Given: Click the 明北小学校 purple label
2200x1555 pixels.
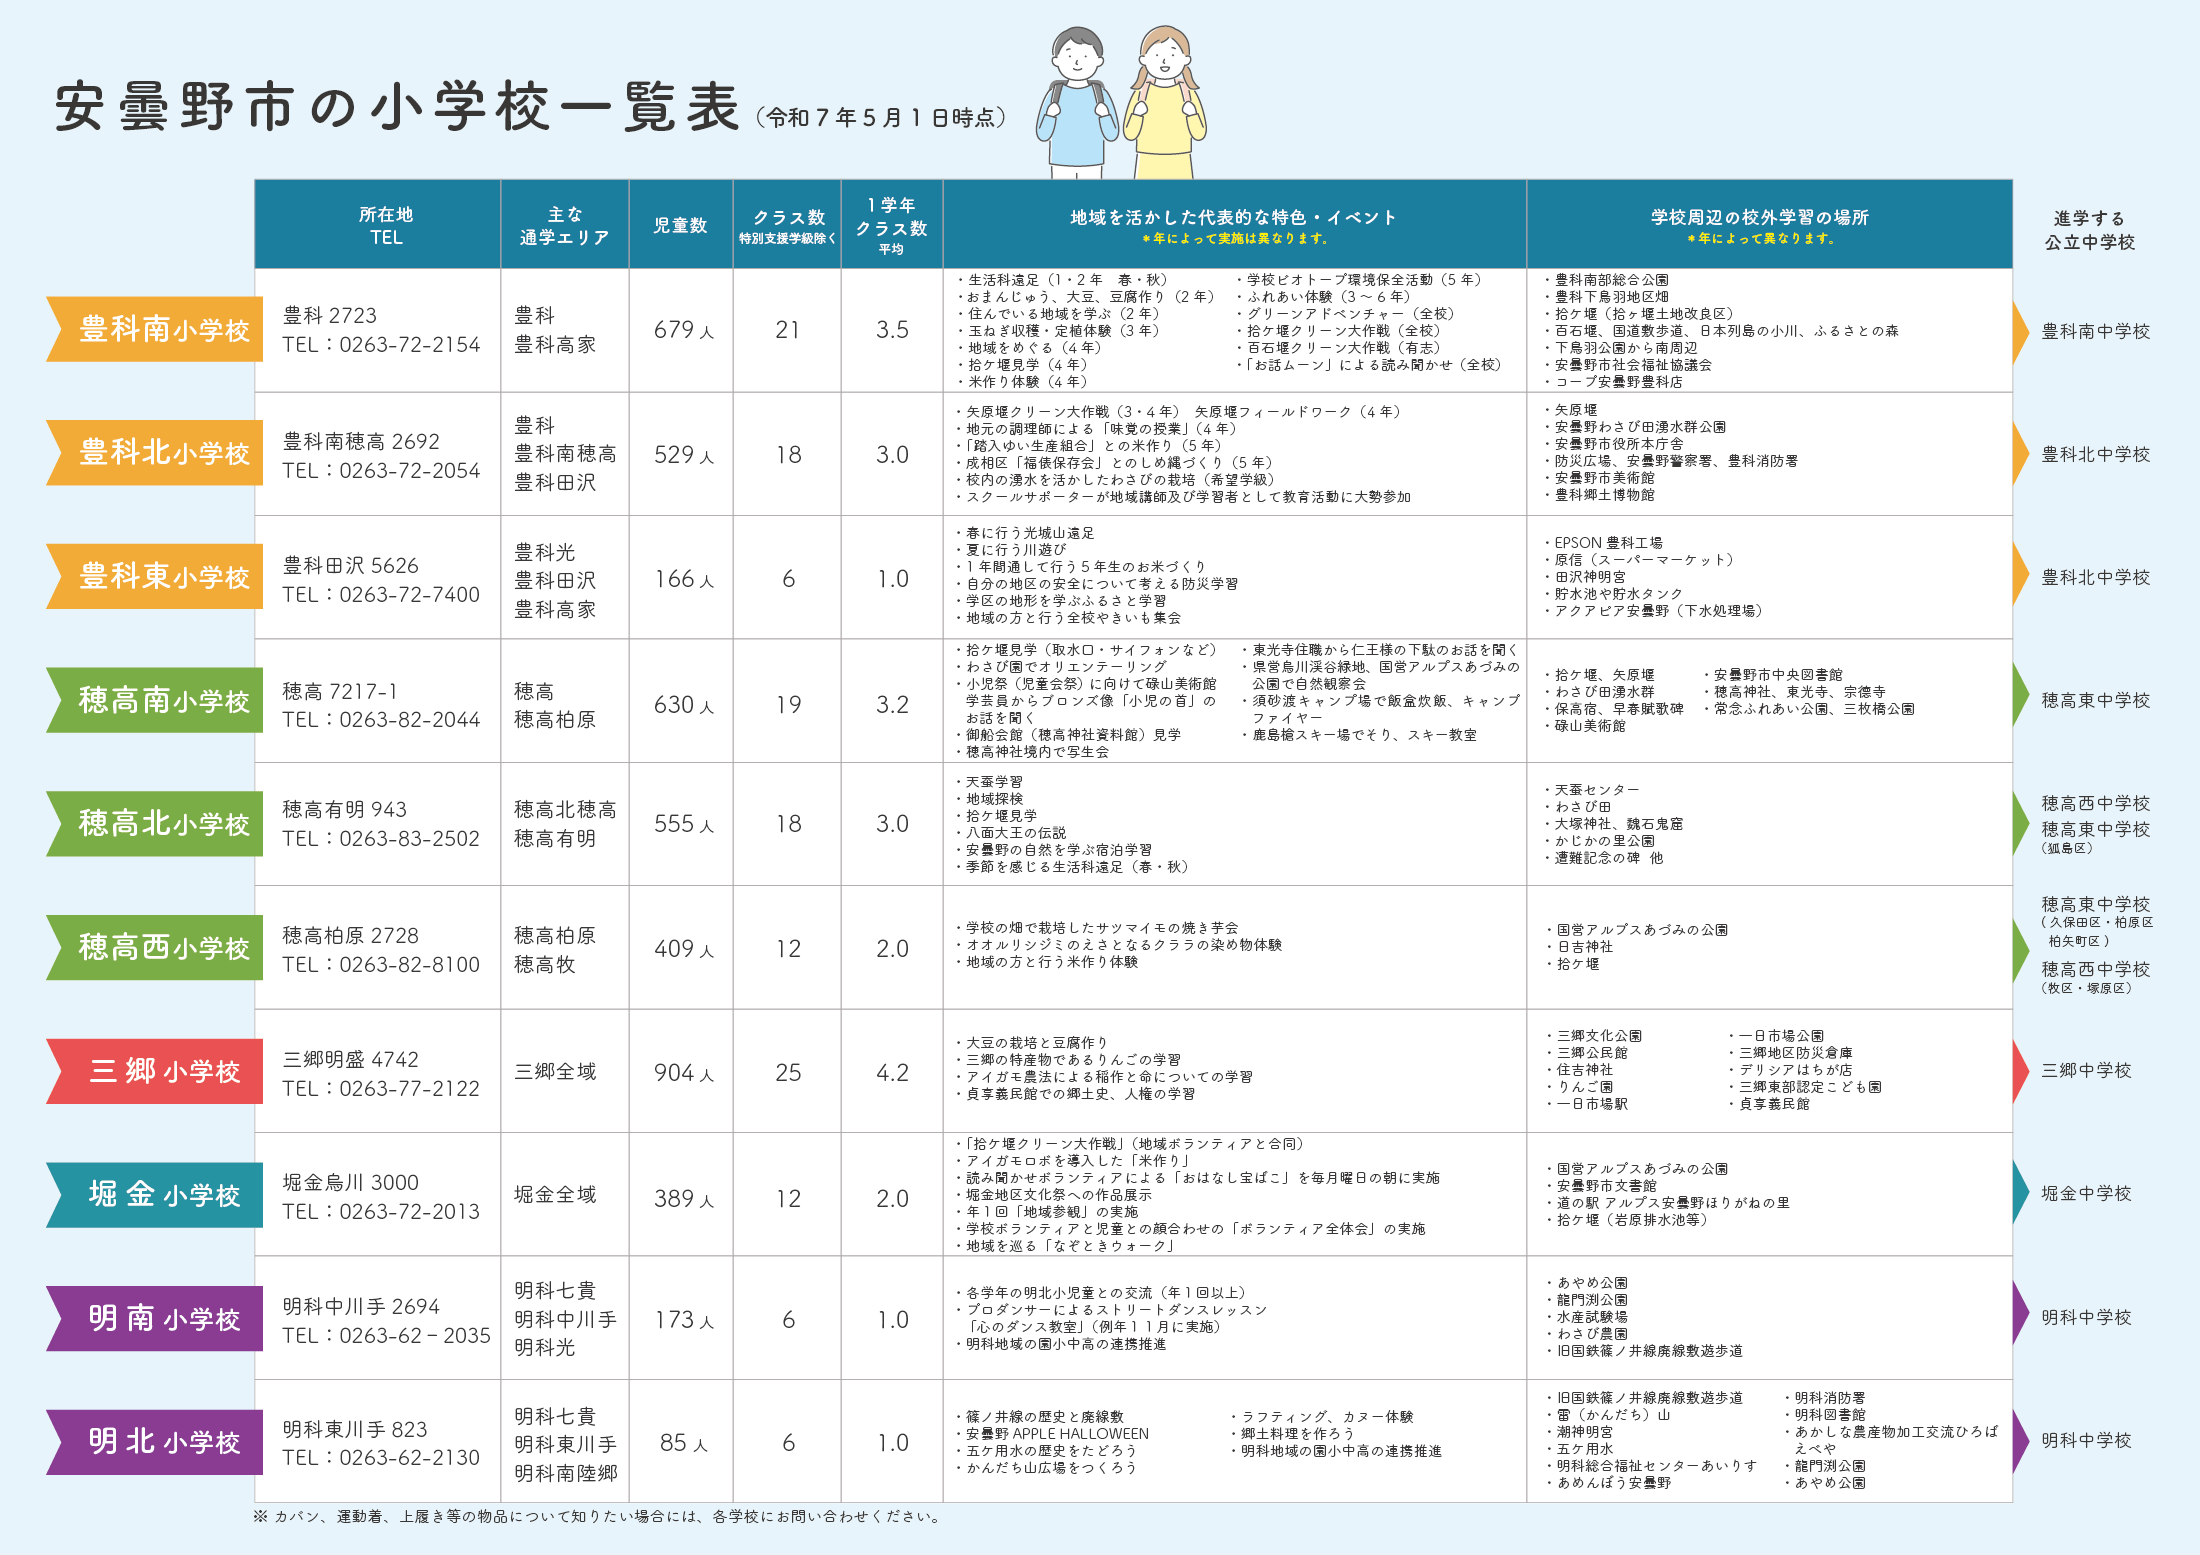Looking at the screenshot, I should point(160,1441).
